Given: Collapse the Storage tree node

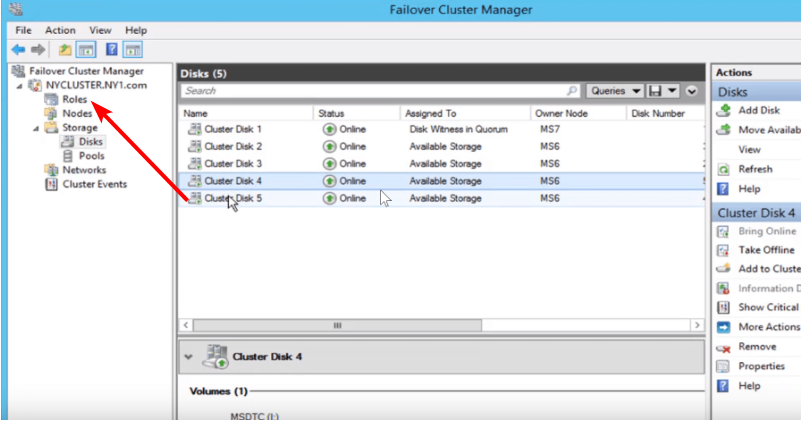Looking at the screenshot, I should tap(36, 128).
